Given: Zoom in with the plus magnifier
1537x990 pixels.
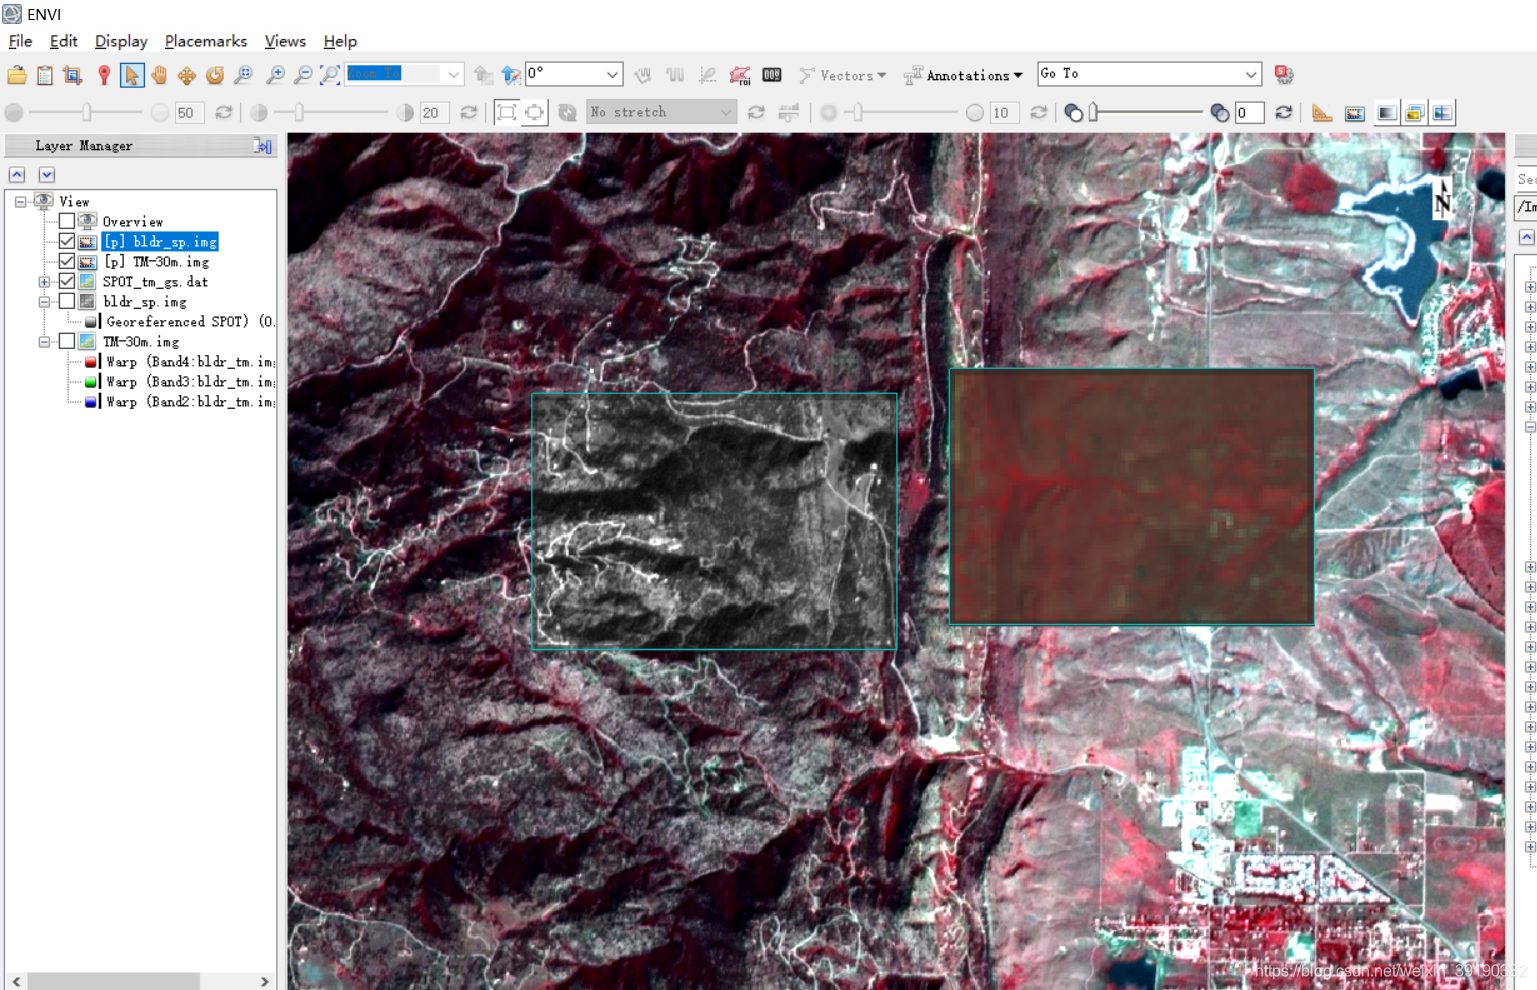Looking at the screenshot, I should (x=275, y=75).
